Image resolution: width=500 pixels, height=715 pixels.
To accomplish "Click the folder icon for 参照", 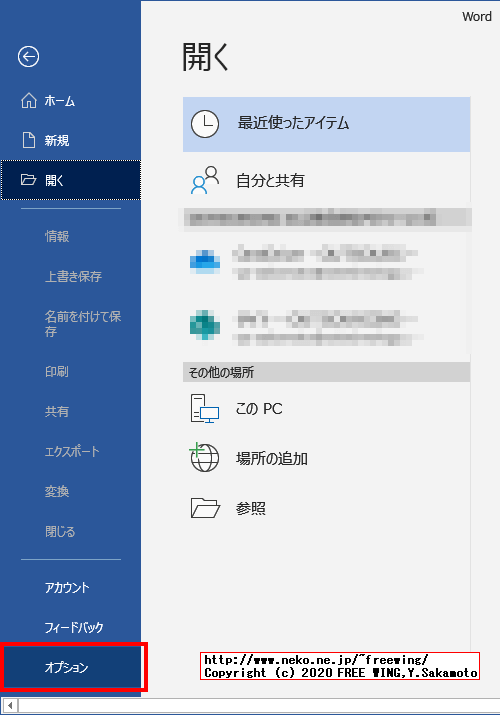I will [x=205, y=508].
